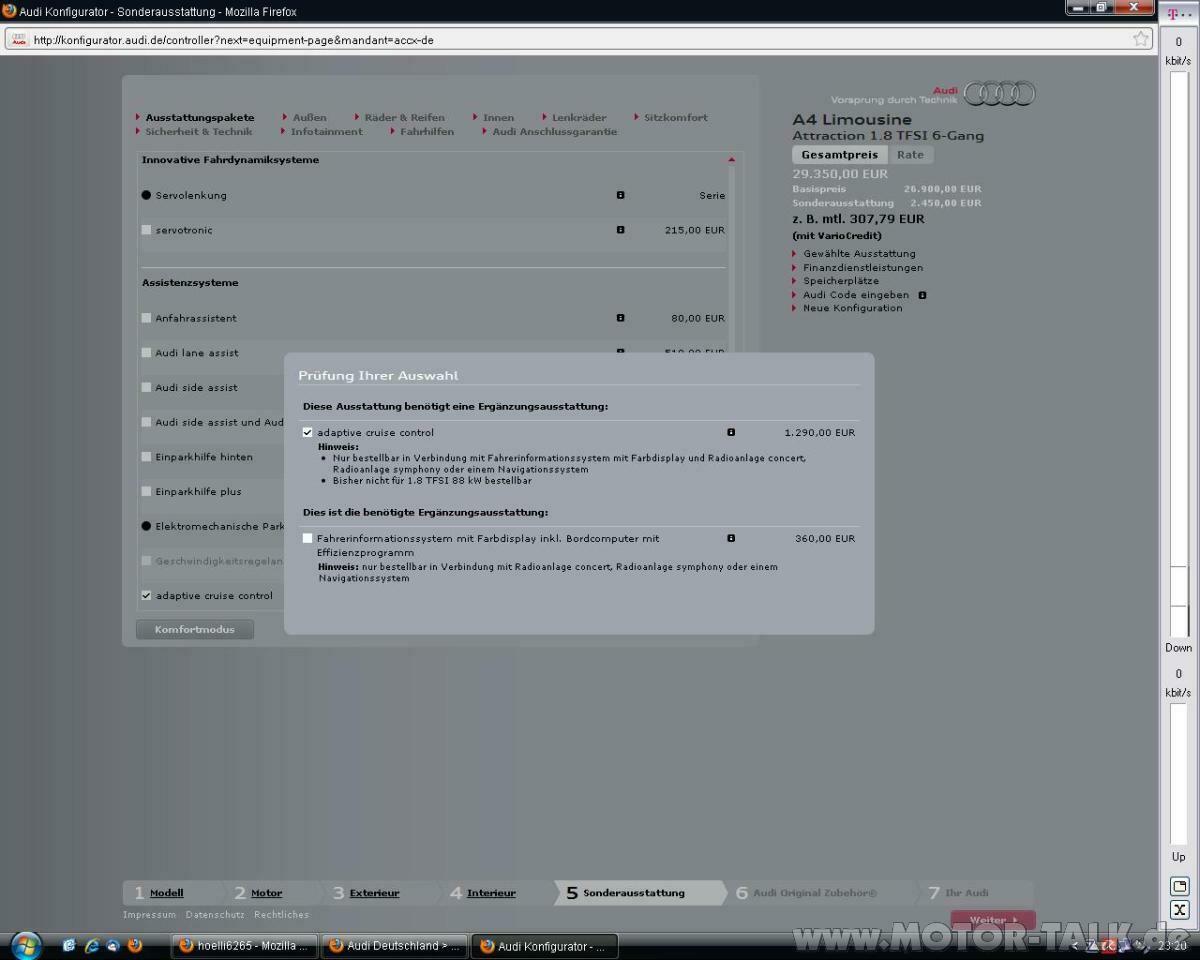This screenshot has width=1200, height=960.
Task: Enable the Anfahrassistent option
Action: (146, 318)
